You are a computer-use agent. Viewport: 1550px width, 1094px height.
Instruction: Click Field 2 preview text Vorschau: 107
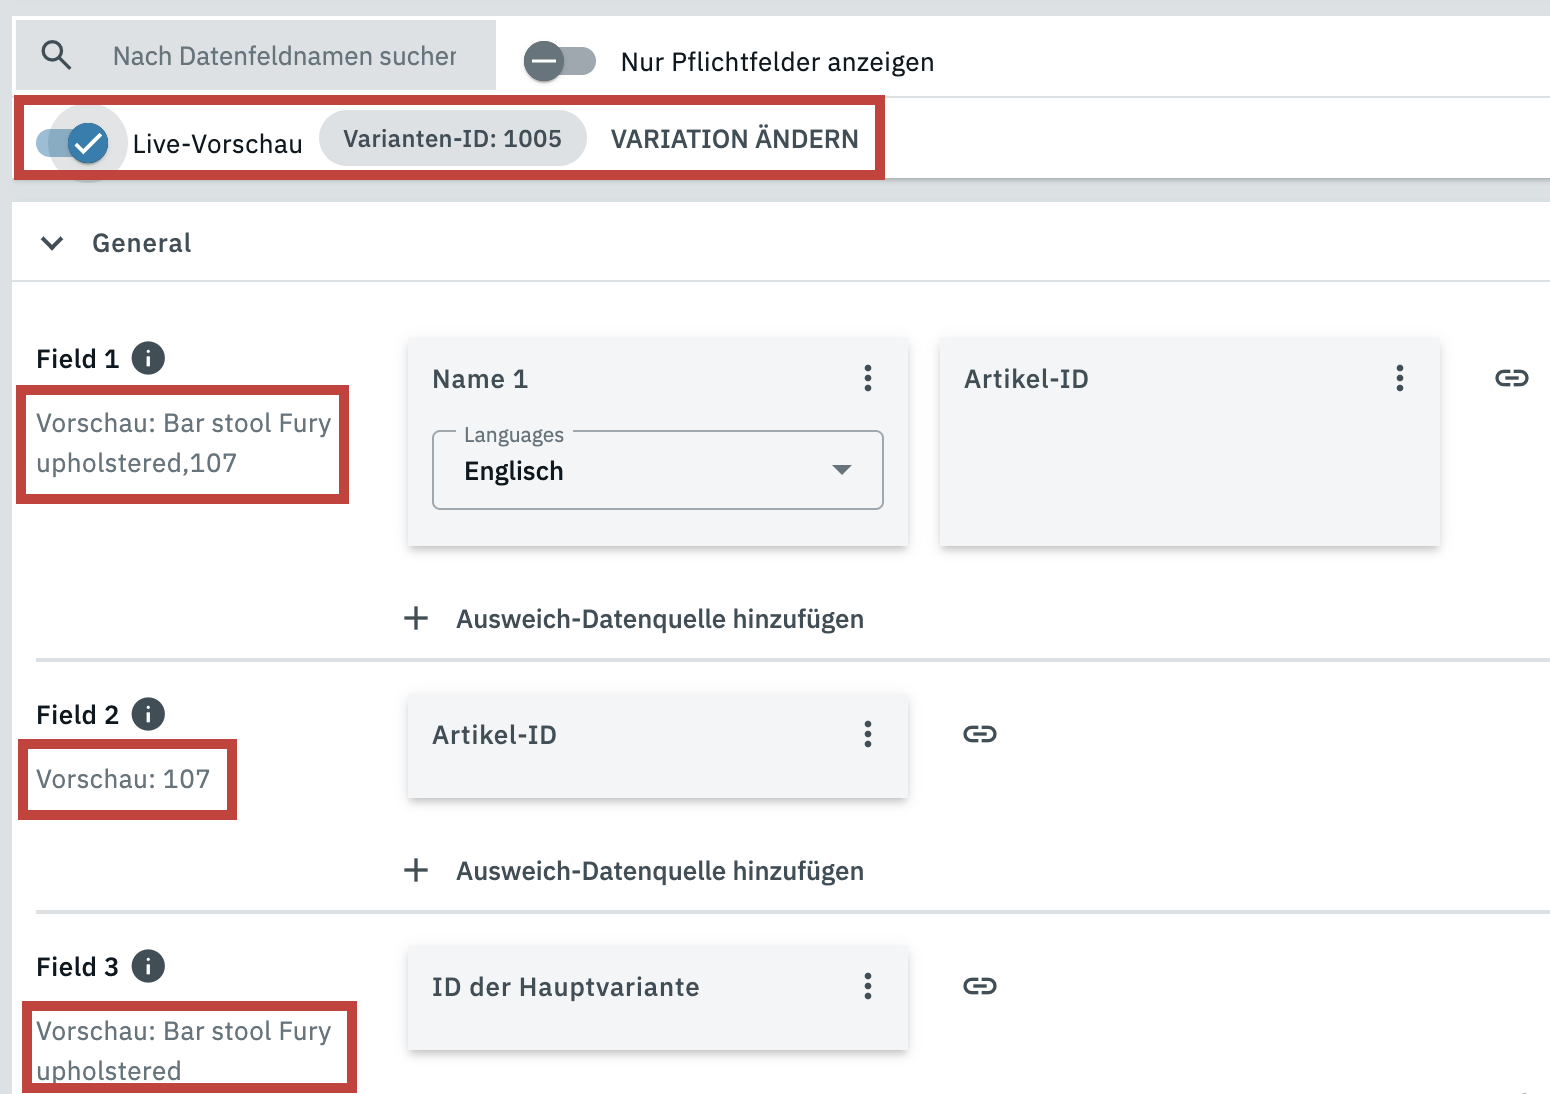pos(123,779)
